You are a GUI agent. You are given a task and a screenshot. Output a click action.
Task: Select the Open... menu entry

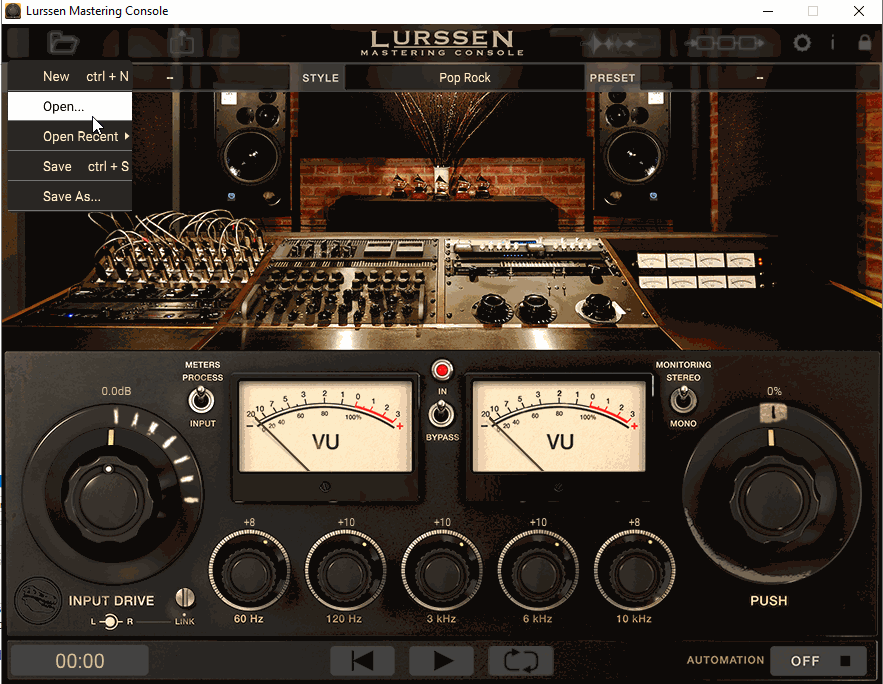point(70,106)
